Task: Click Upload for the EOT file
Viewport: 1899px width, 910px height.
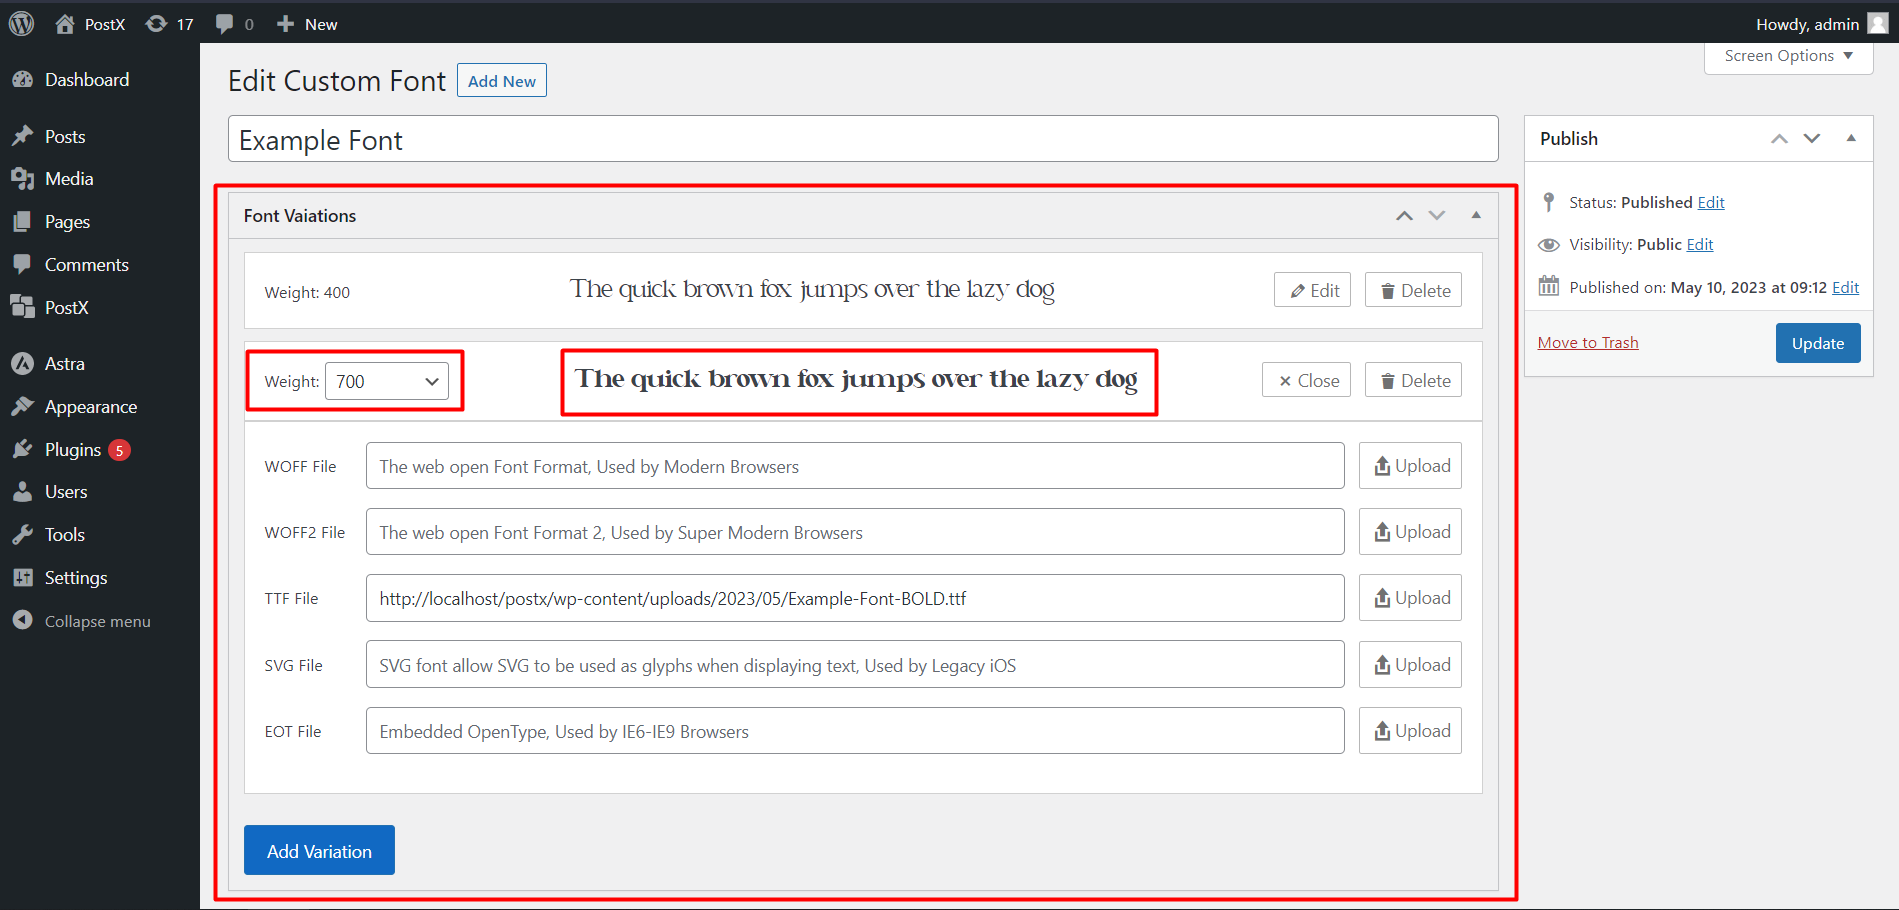Action: pos(1410,731)
